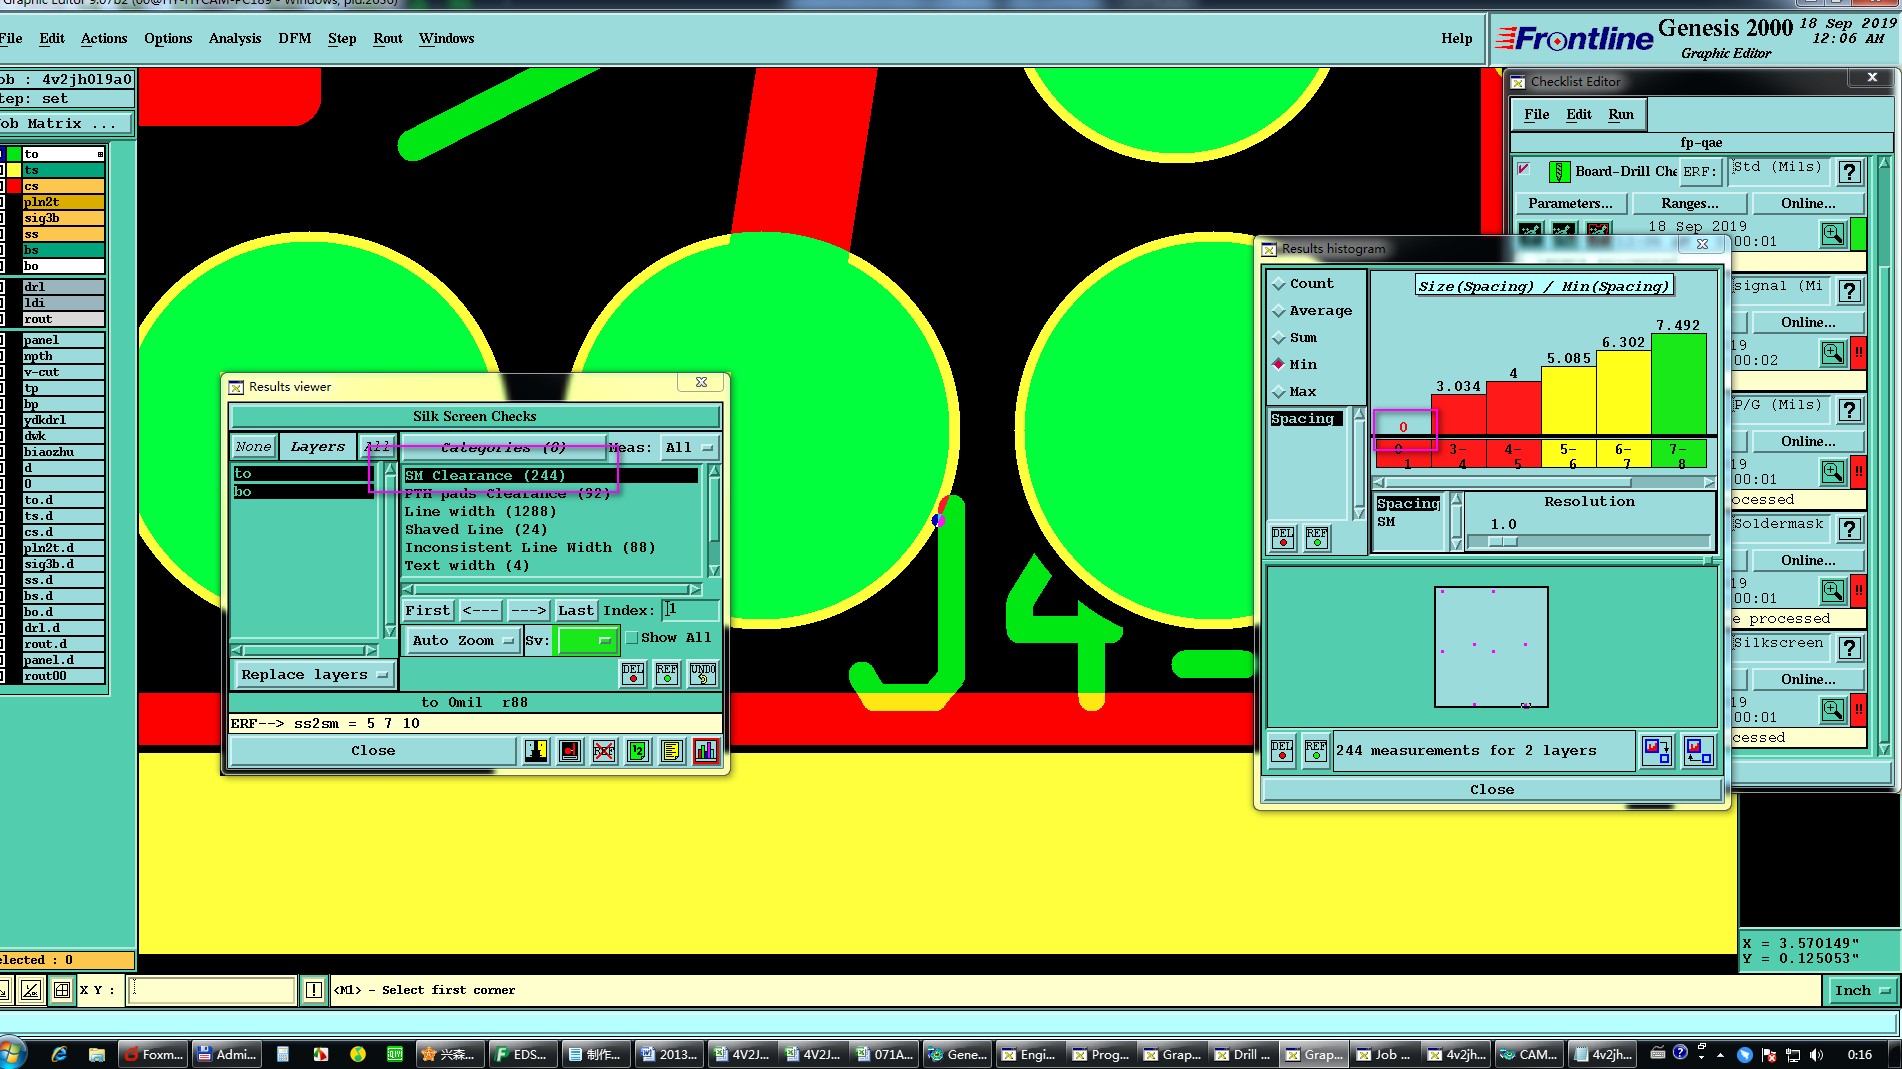The width and height of the screenshot is (1902, 1069).
Task: Click Close in Results histogram window
Action: 1491,789
